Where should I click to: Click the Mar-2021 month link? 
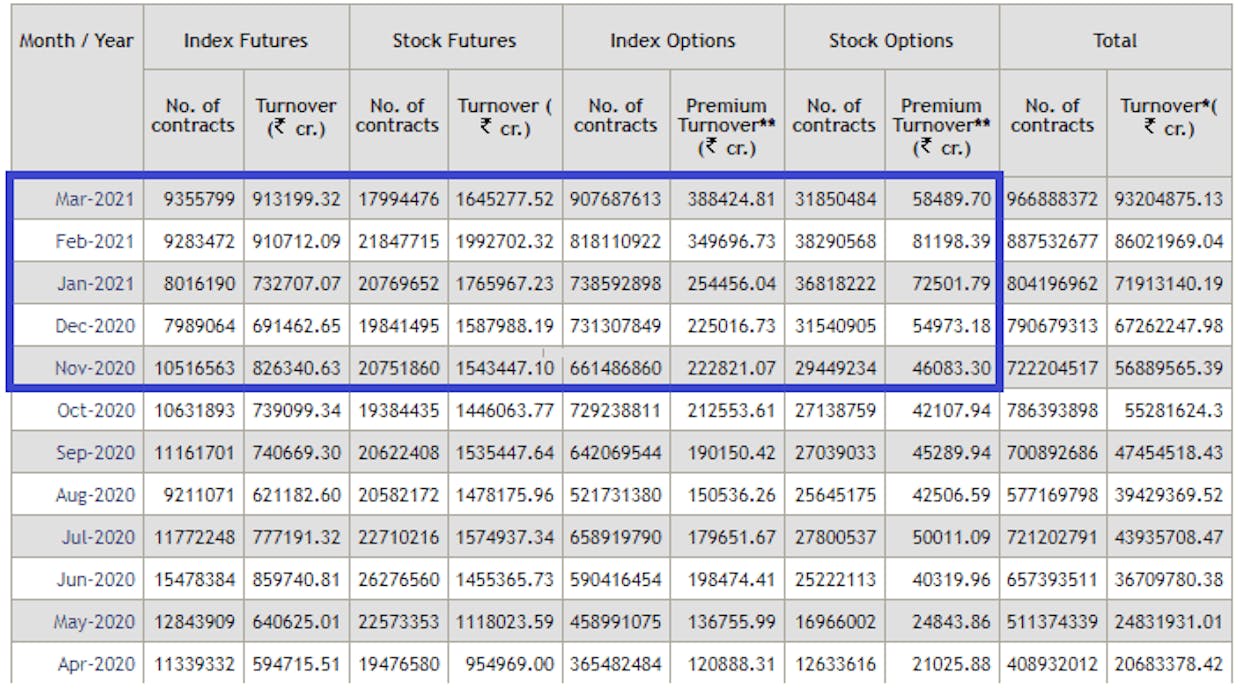(94, 199)
